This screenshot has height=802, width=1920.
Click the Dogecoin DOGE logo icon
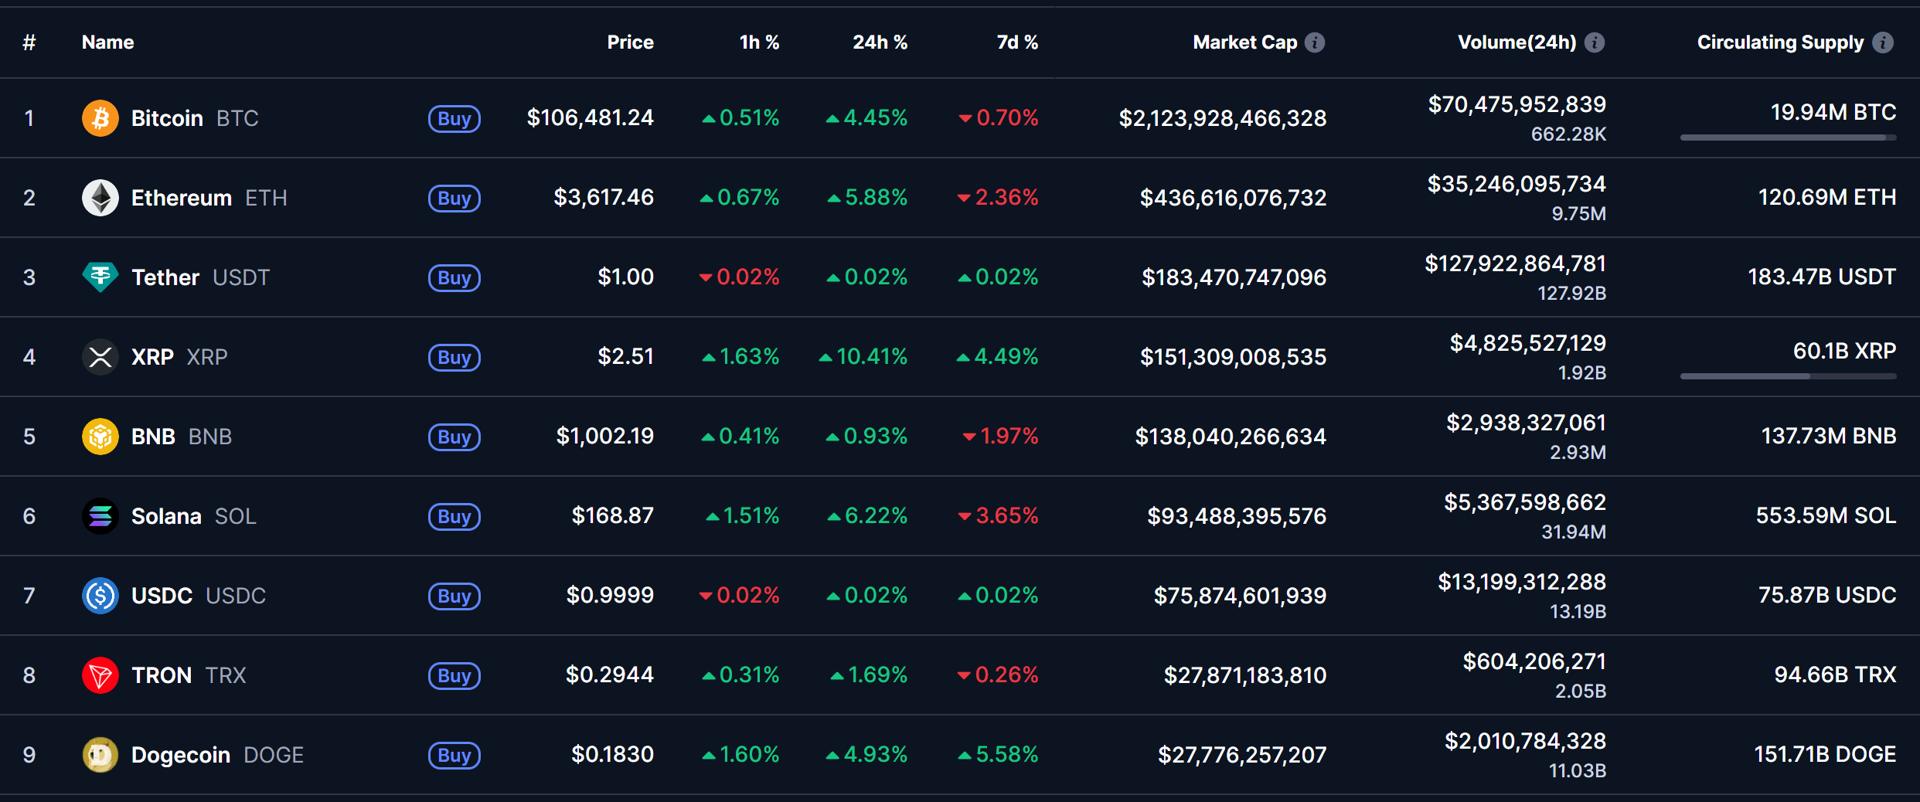(99, 755)
